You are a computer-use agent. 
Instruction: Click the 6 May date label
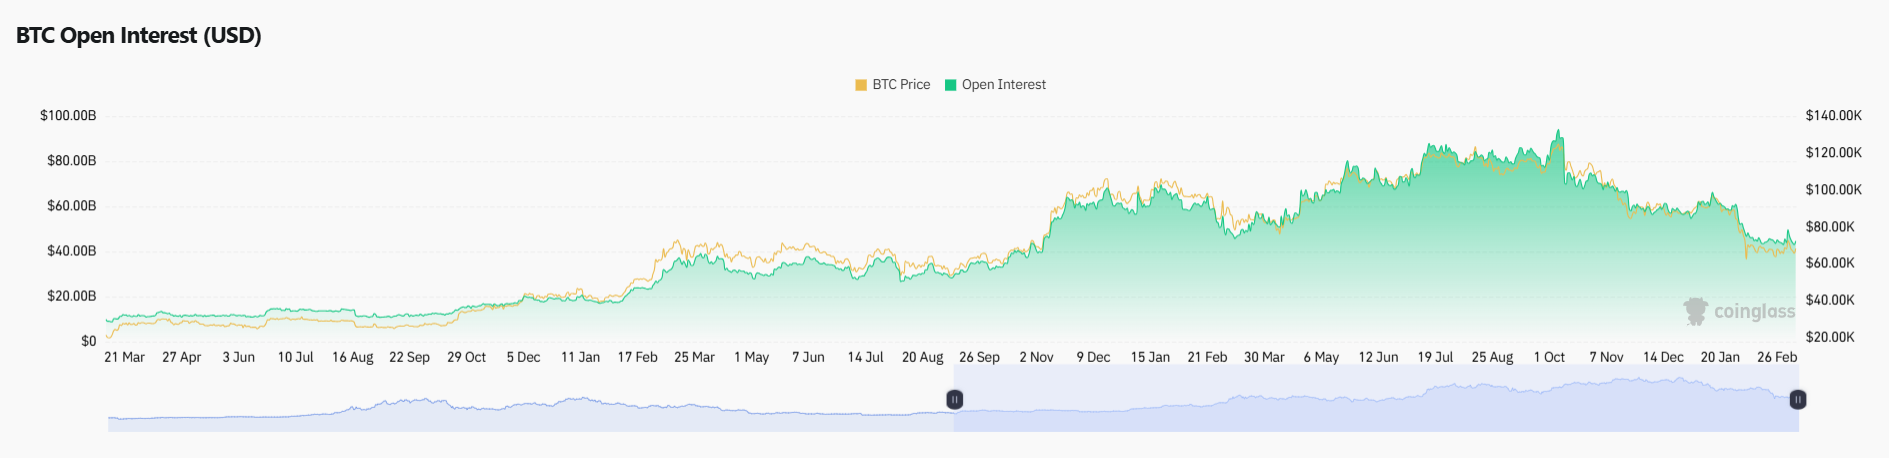[x=1322, y=357]
